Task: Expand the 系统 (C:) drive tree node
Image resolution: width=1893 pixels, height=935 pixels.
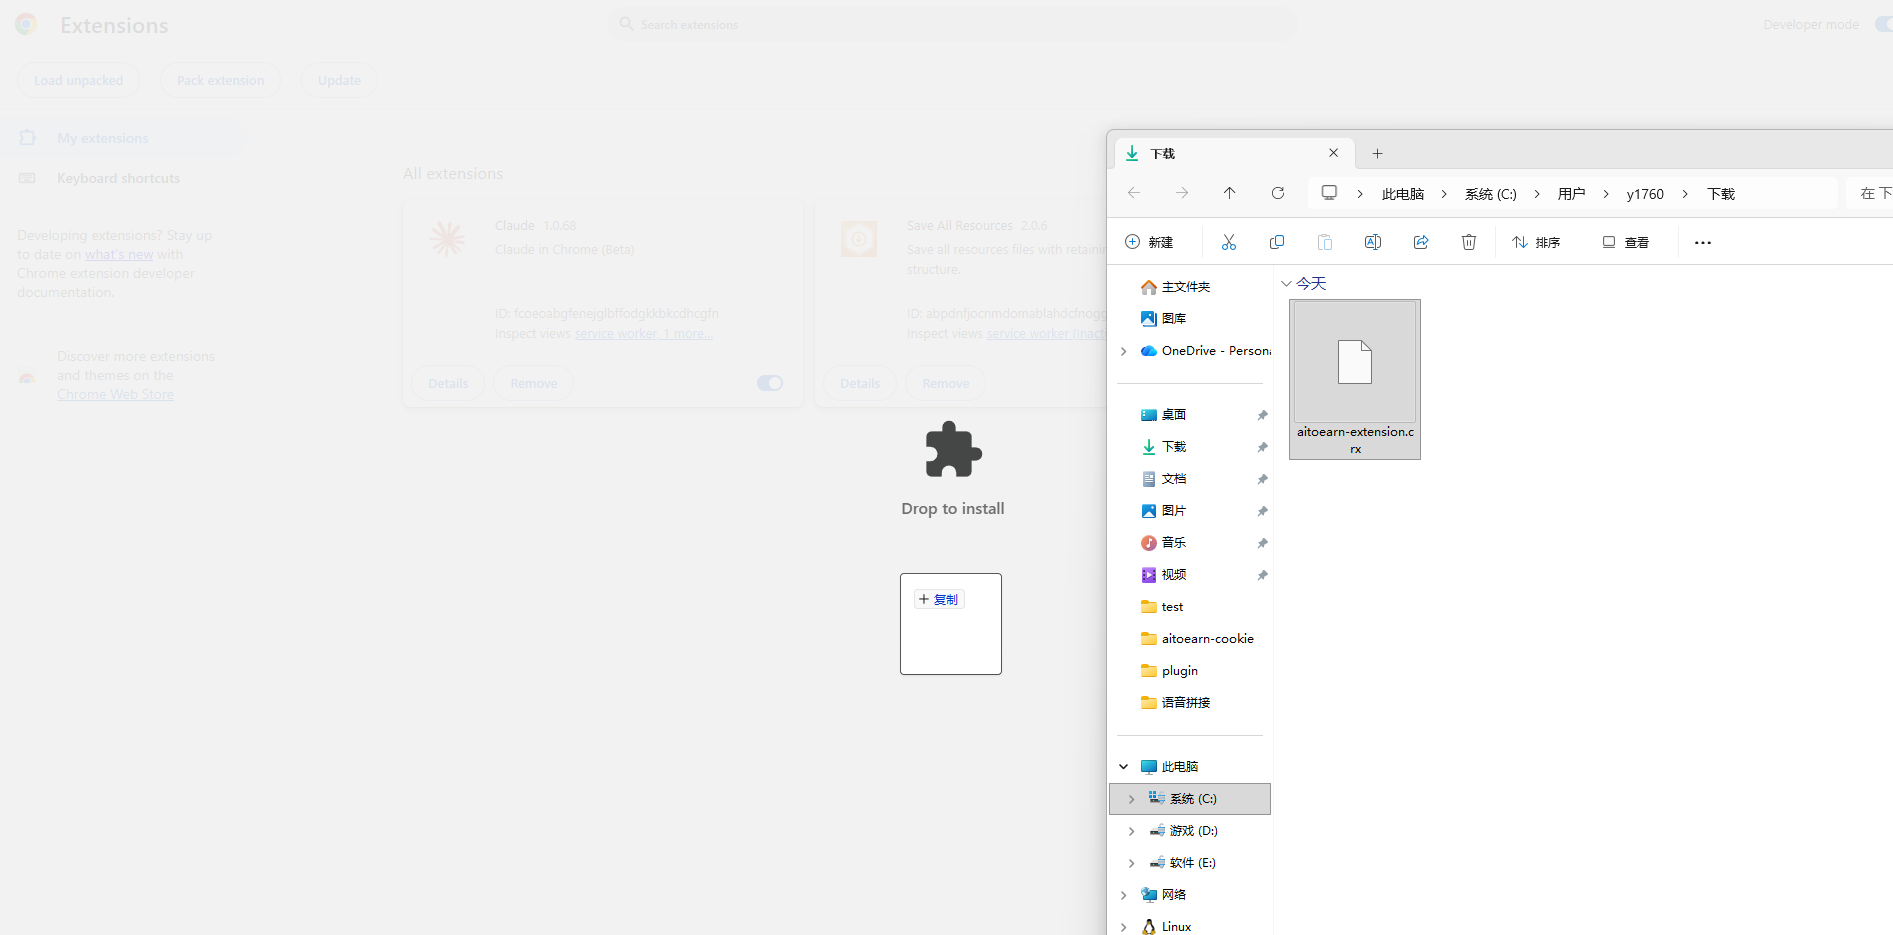Action: 1131,799
